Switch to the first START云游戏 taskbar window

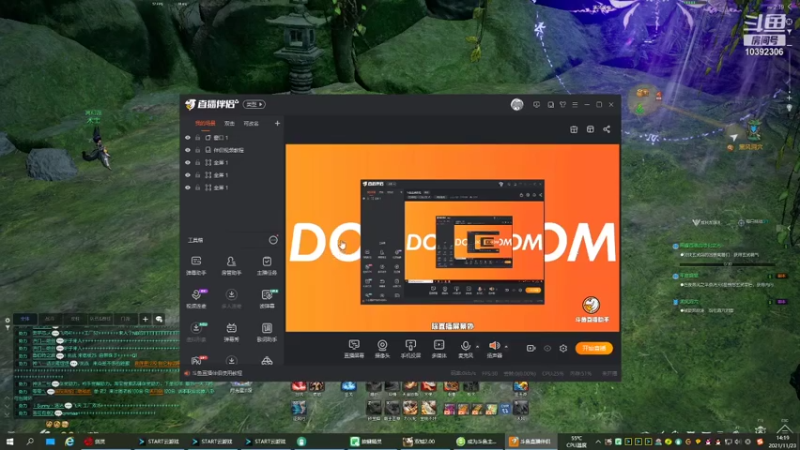[x=161, y=441]
